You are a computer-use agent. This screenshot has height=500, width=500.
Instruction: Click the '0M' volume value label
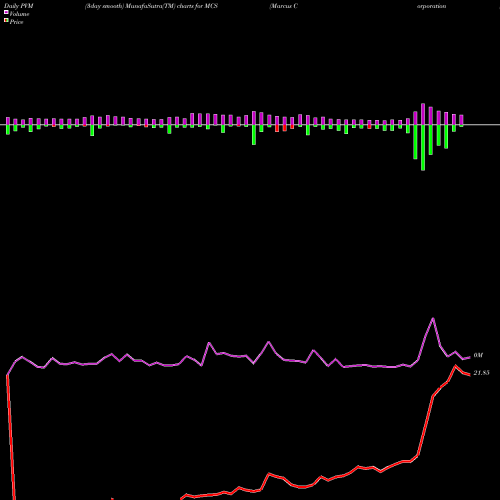pos(478,355)
